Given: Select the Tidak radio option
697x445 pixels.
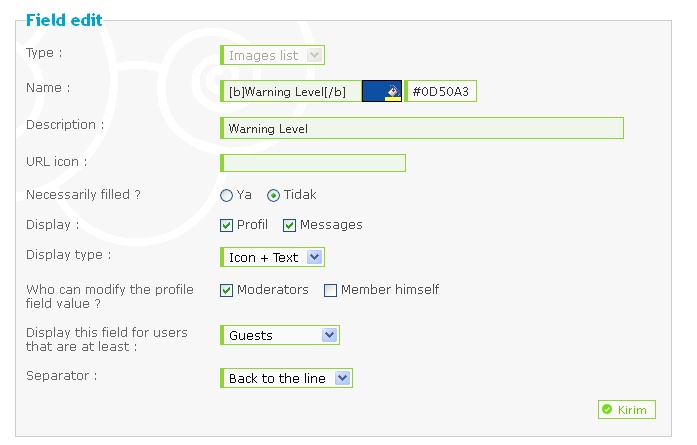Looking at the screenshot, I should pos(273,196).
